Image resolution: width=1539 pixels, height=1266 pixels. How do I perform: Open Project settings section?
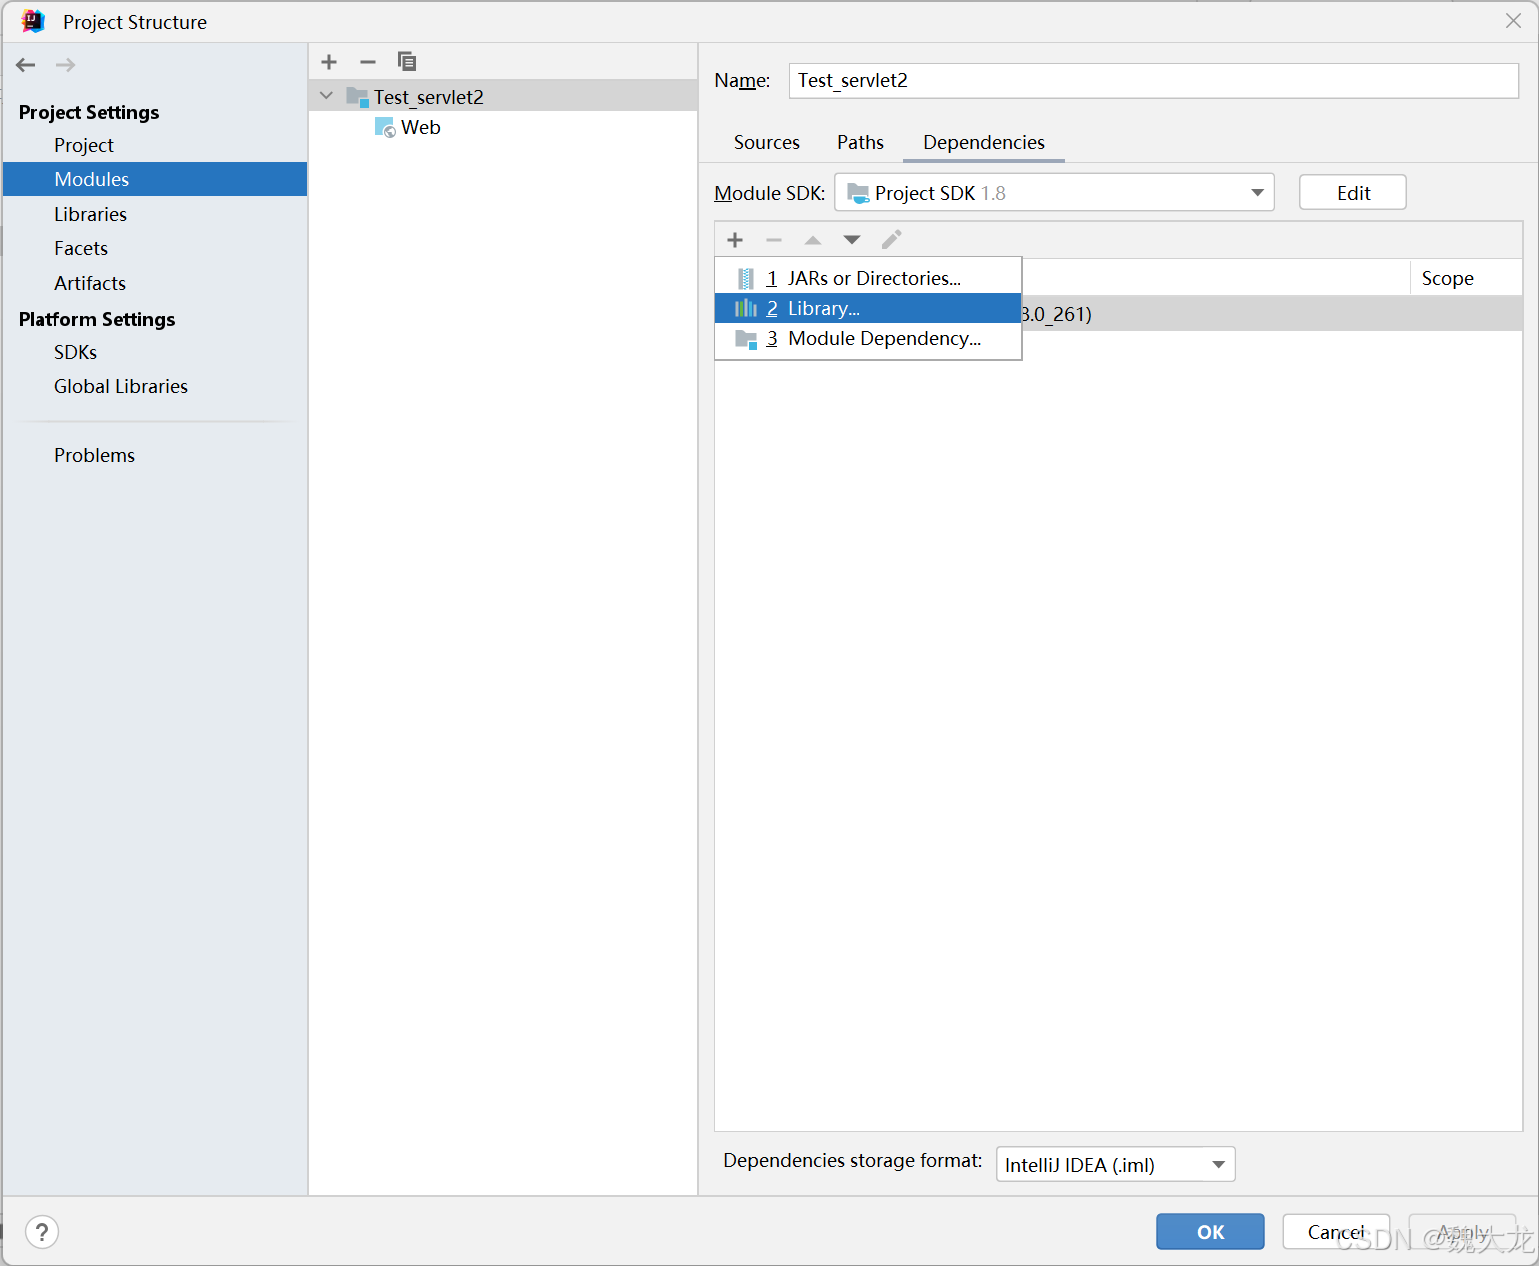coord(84,145)
